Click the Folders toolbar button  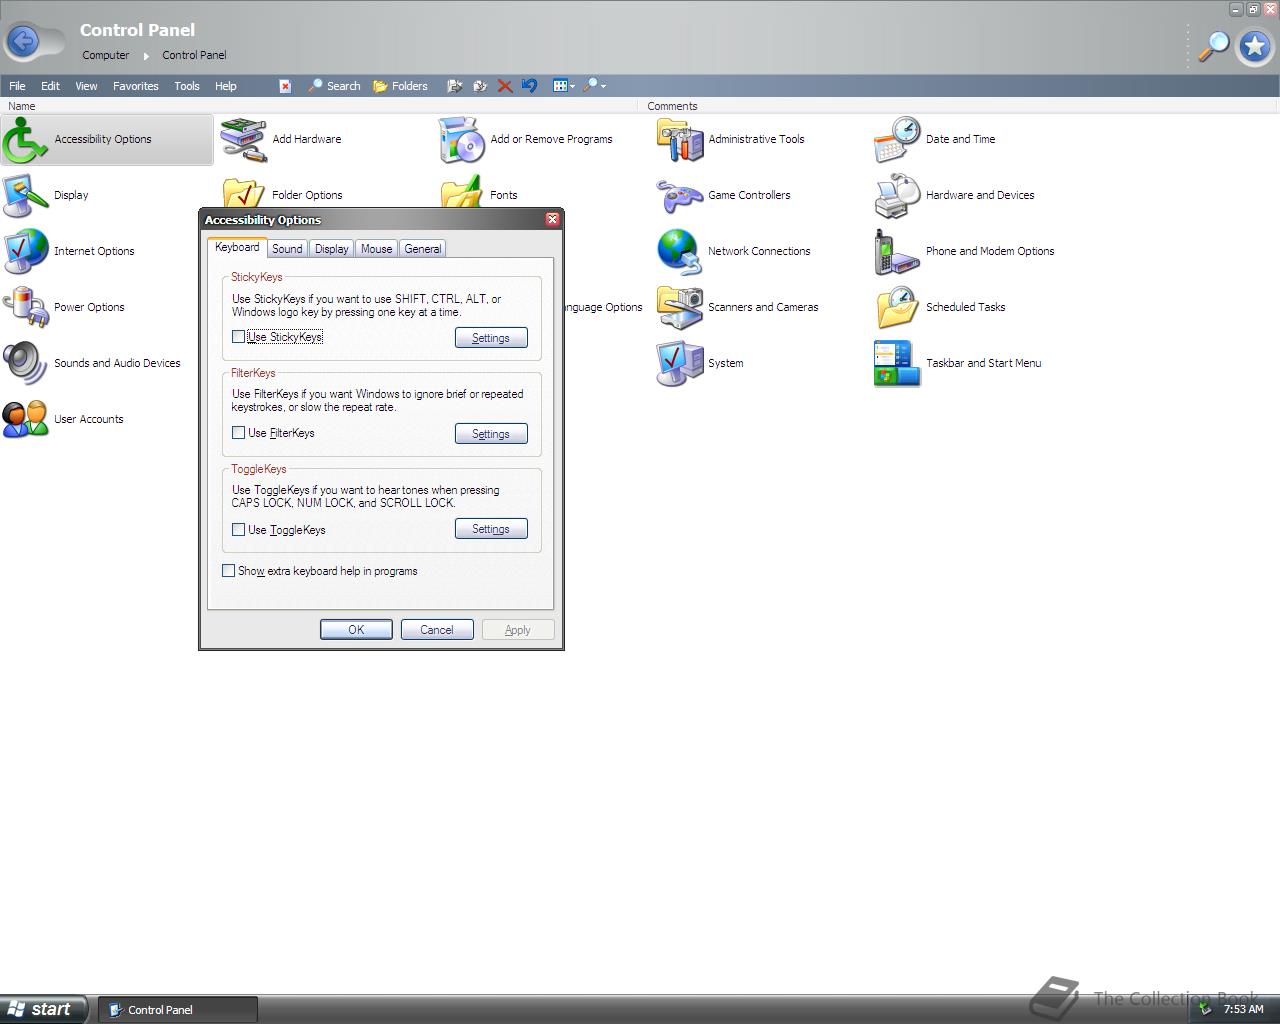point(400,86)
